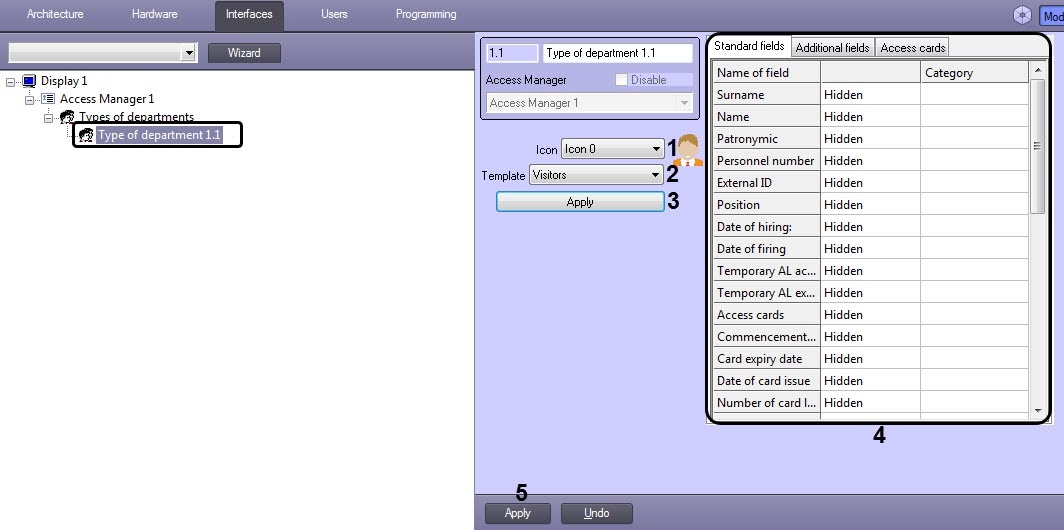Click the 1.1 identifier field
This screenshot has width=1064, height=530.
[512, 53]
